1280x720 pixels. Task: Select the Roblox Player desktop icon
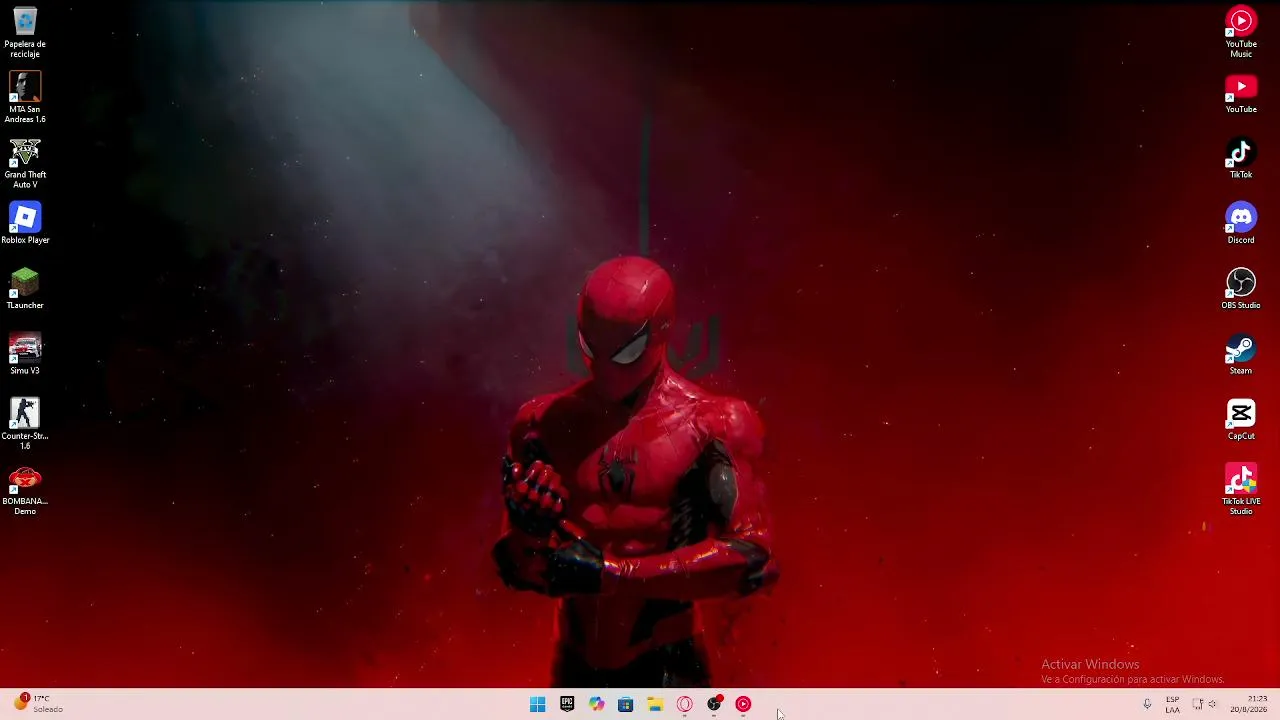[x=25, y=224]
